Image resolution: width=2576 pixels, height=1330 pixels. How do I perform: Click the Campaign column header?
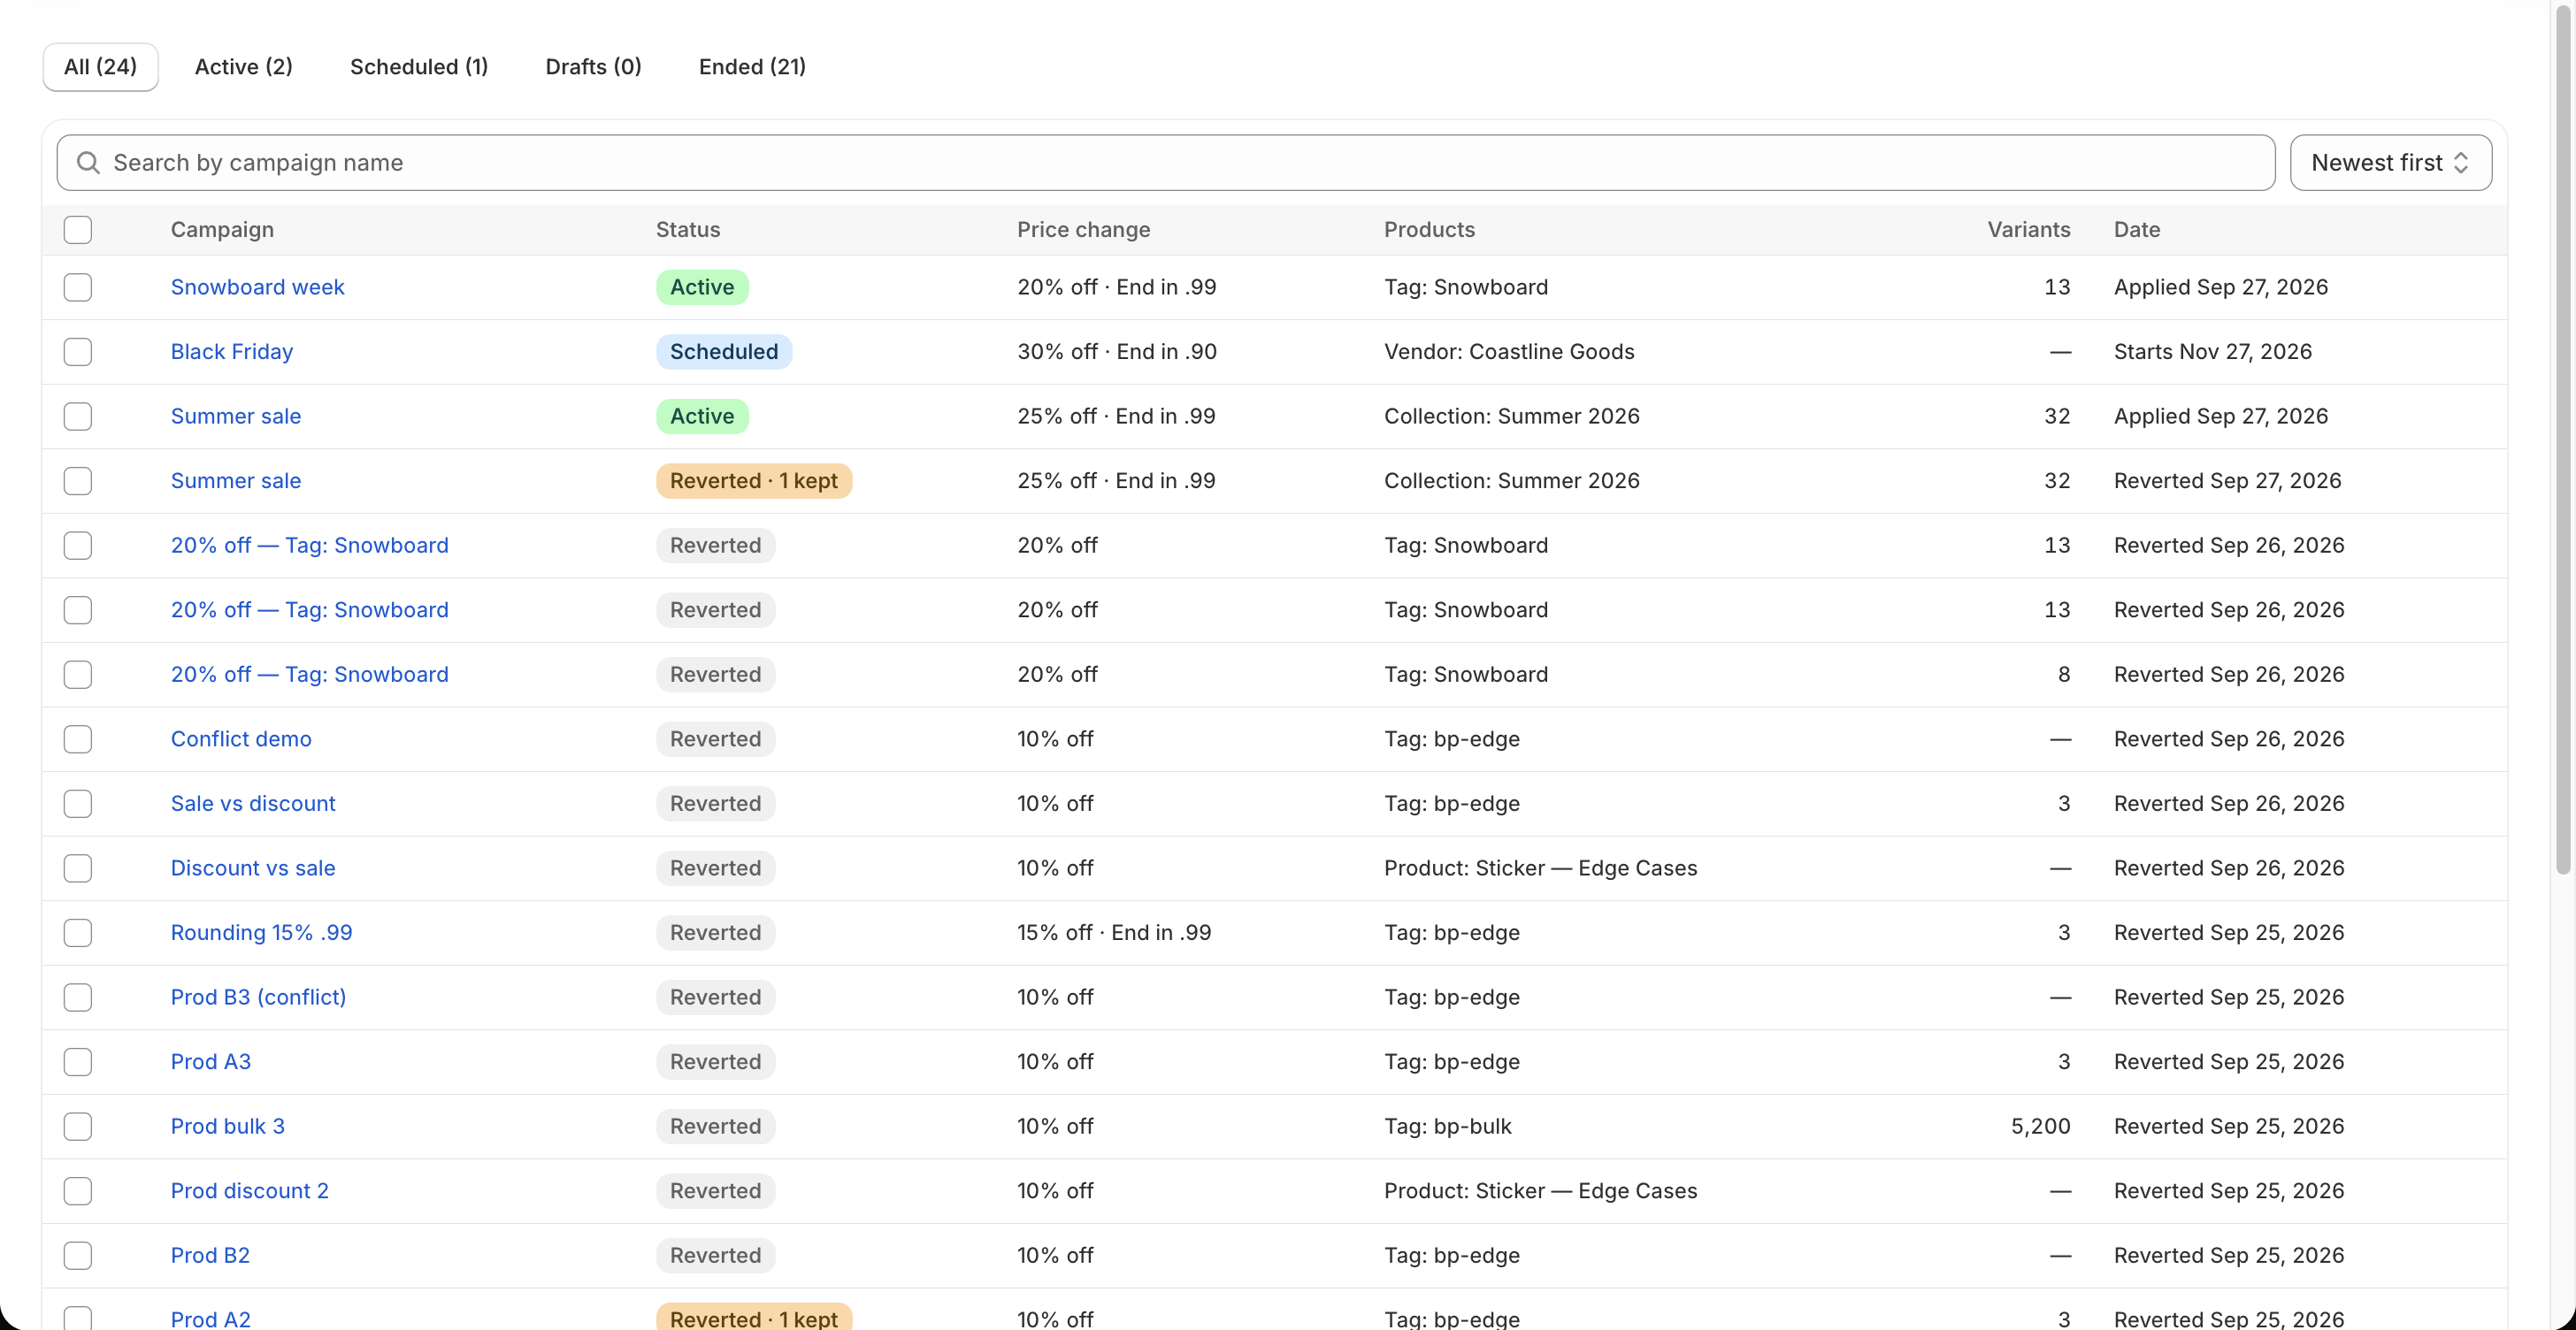click(x=222, y=230)
